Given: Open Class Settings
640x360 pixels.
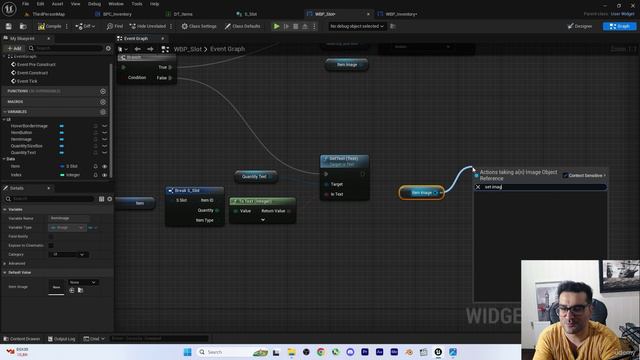Looking at the screenshot, I should click(x=199, y=26).
